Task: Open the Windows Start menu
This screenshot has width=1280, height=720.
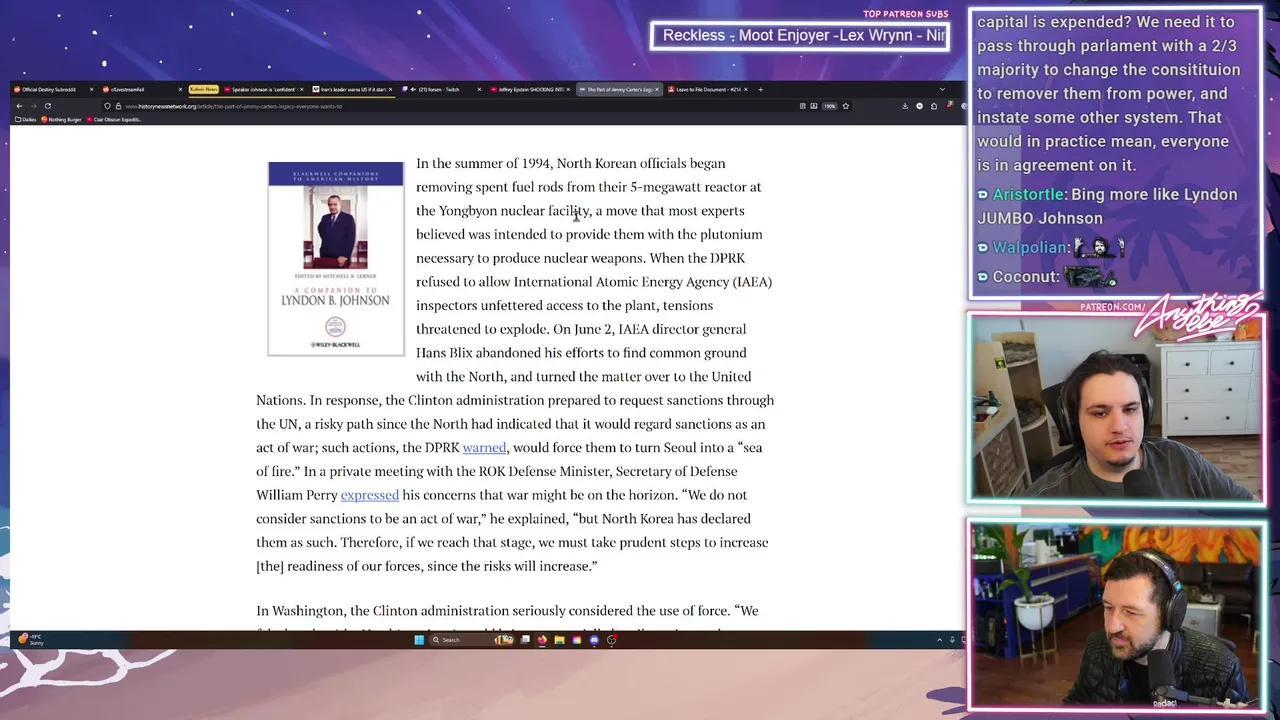Action: 419,640
